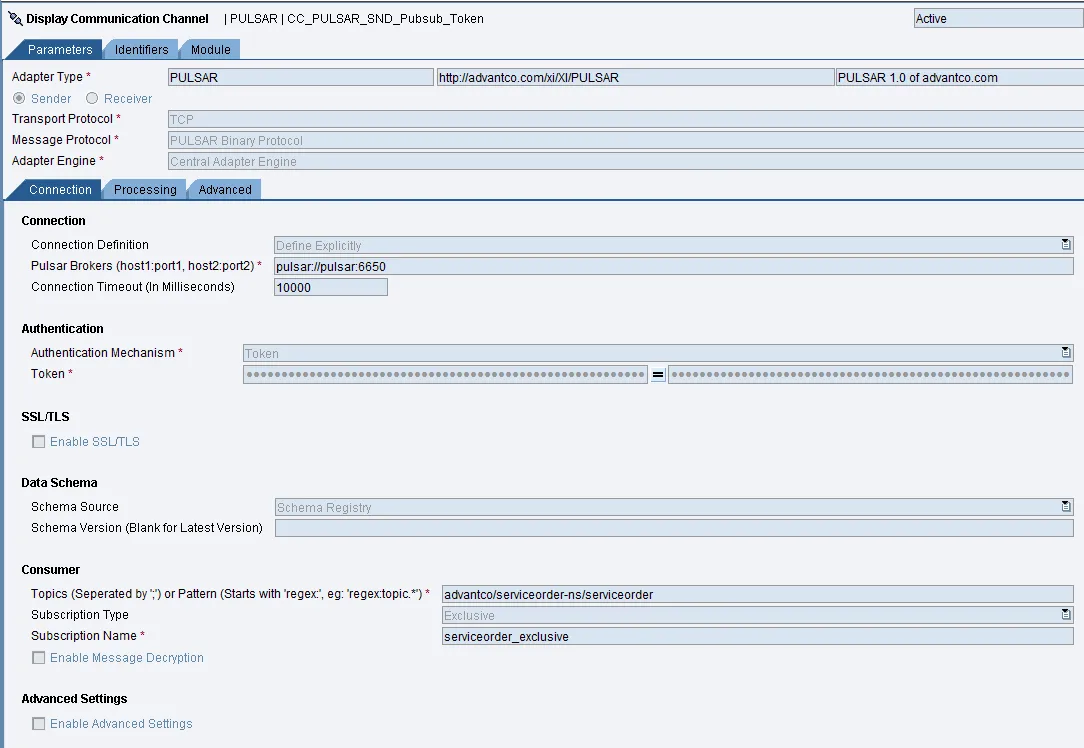
Task: Click the Adapter Engine 'Central Adapter Engine' field
Action: 626,161
